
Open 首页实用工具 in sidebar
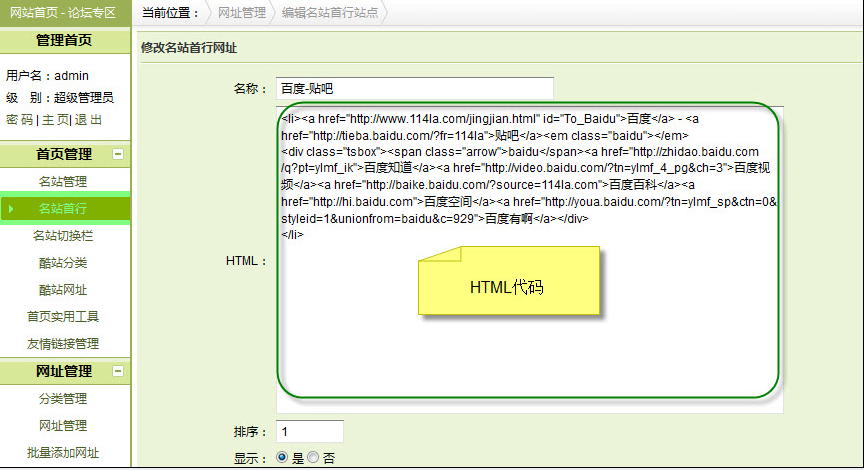pyautogui.click(x=63, y=317)
